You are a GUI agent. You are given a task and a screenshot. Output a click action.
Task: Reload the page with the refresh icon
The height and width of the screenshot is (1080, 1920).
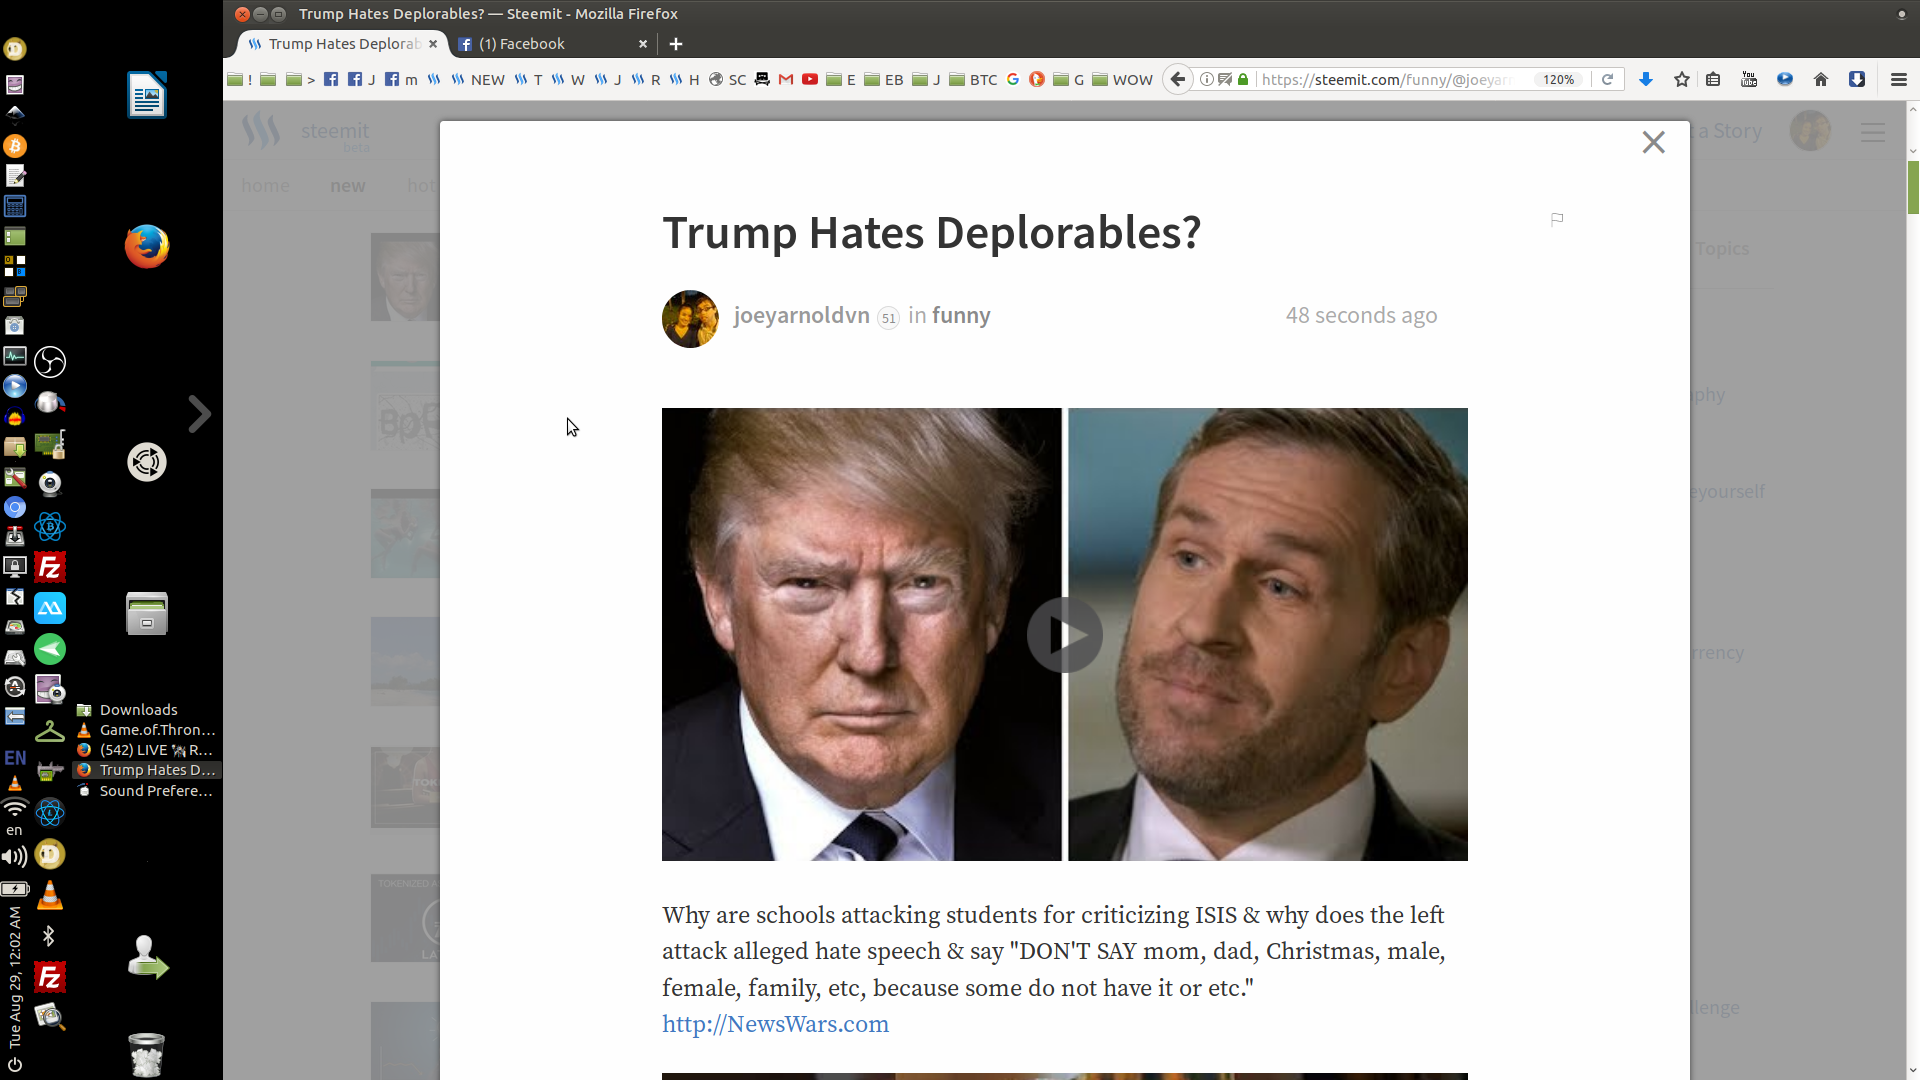pos(1607,79)
